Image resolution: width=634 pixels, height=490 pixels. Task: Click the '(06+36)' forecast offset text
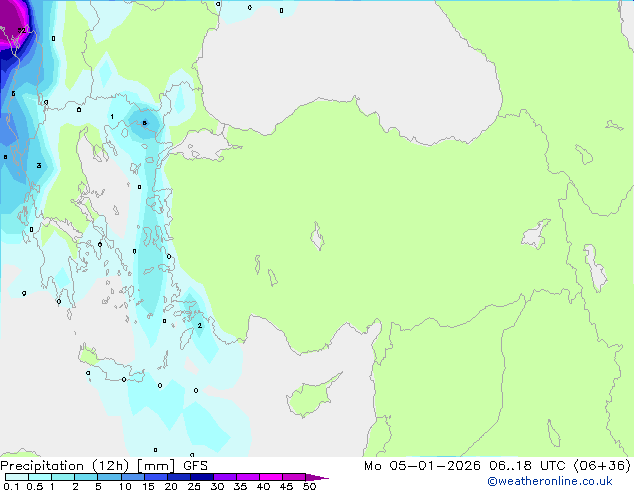(x=602, y=466)
